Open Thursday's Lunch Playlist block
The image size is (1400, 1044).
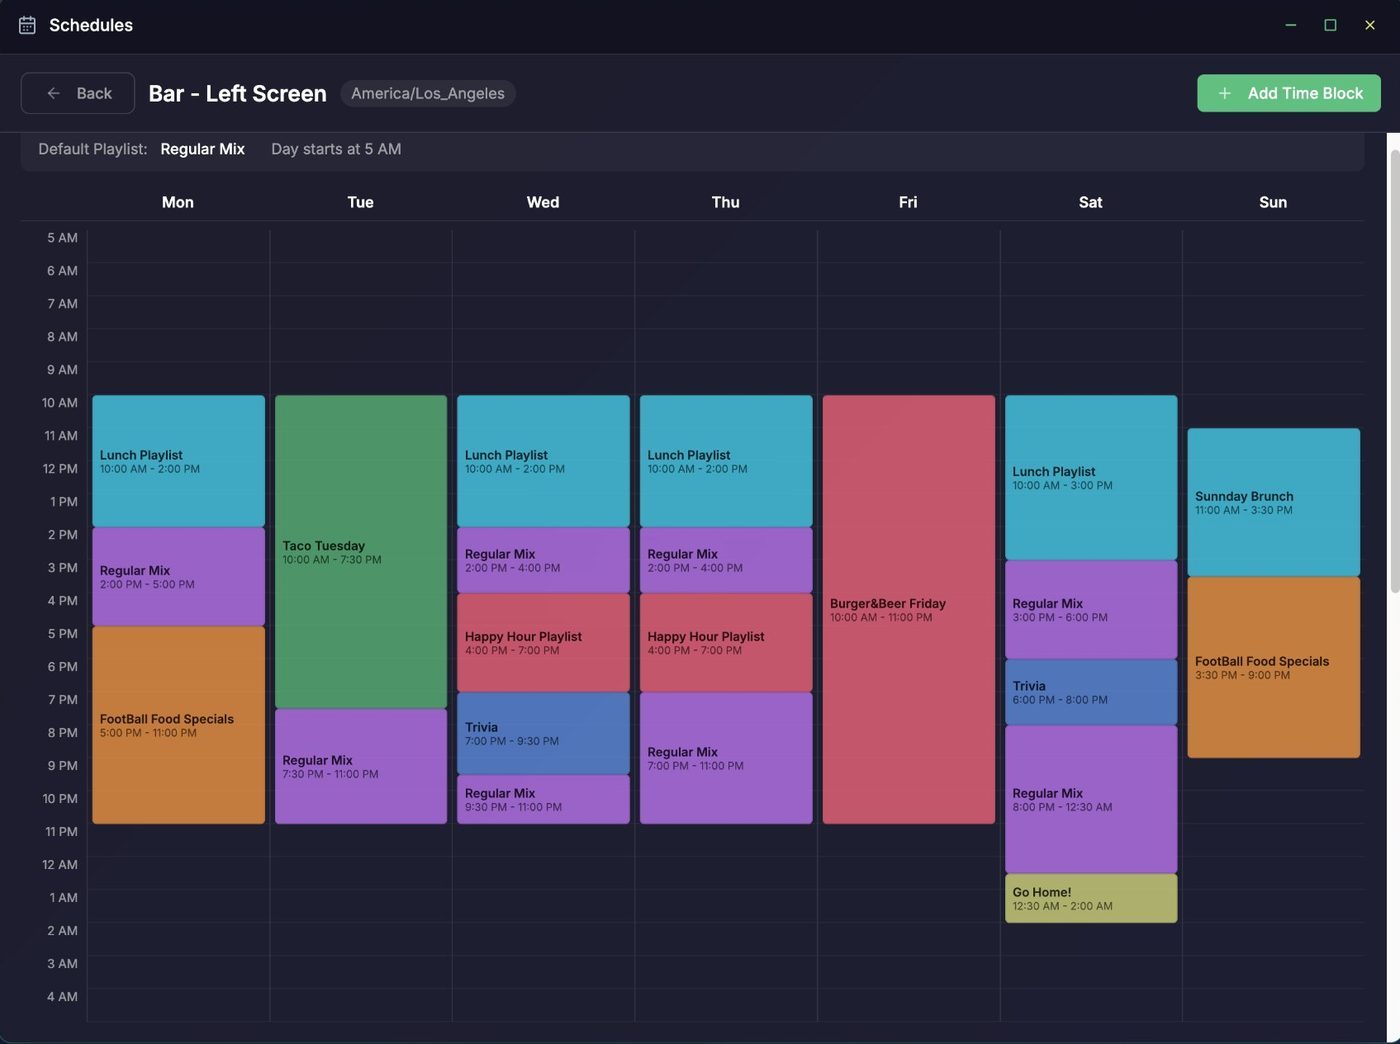coord(726,461)
